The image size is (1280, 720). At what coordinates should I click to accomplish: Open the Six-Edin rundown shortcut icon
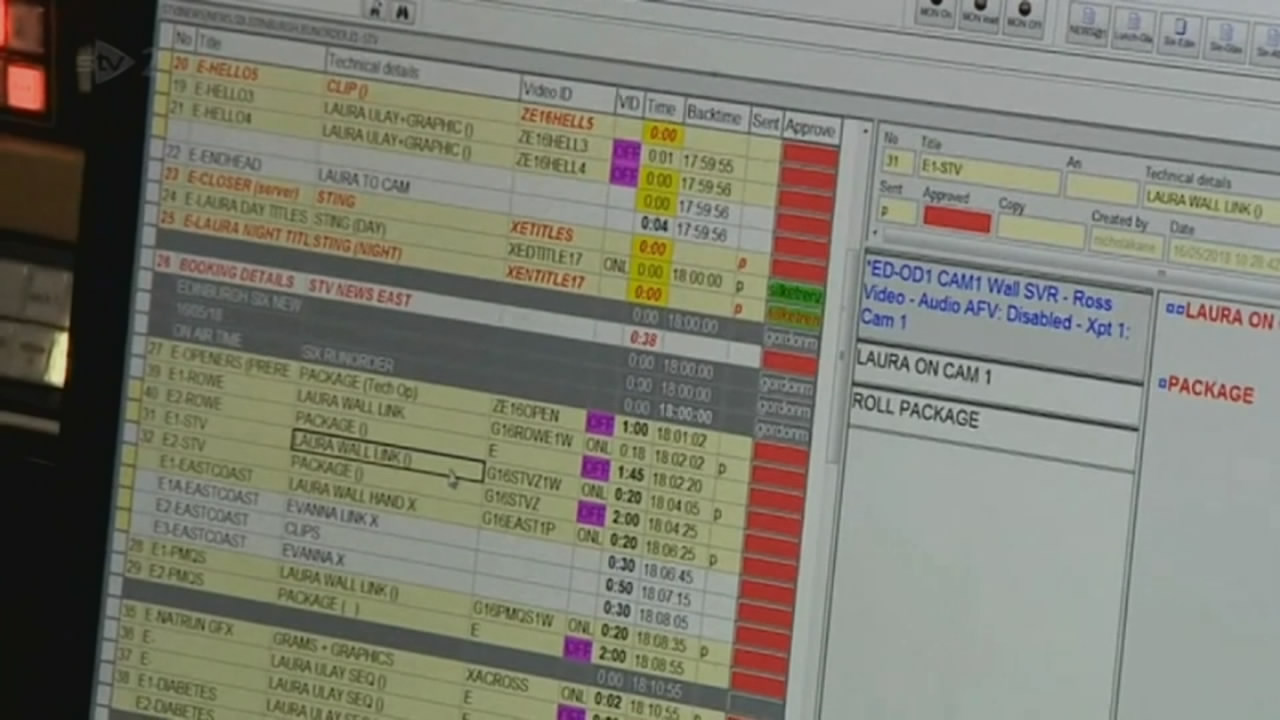pyautogui.click(x=1179, y=34)
